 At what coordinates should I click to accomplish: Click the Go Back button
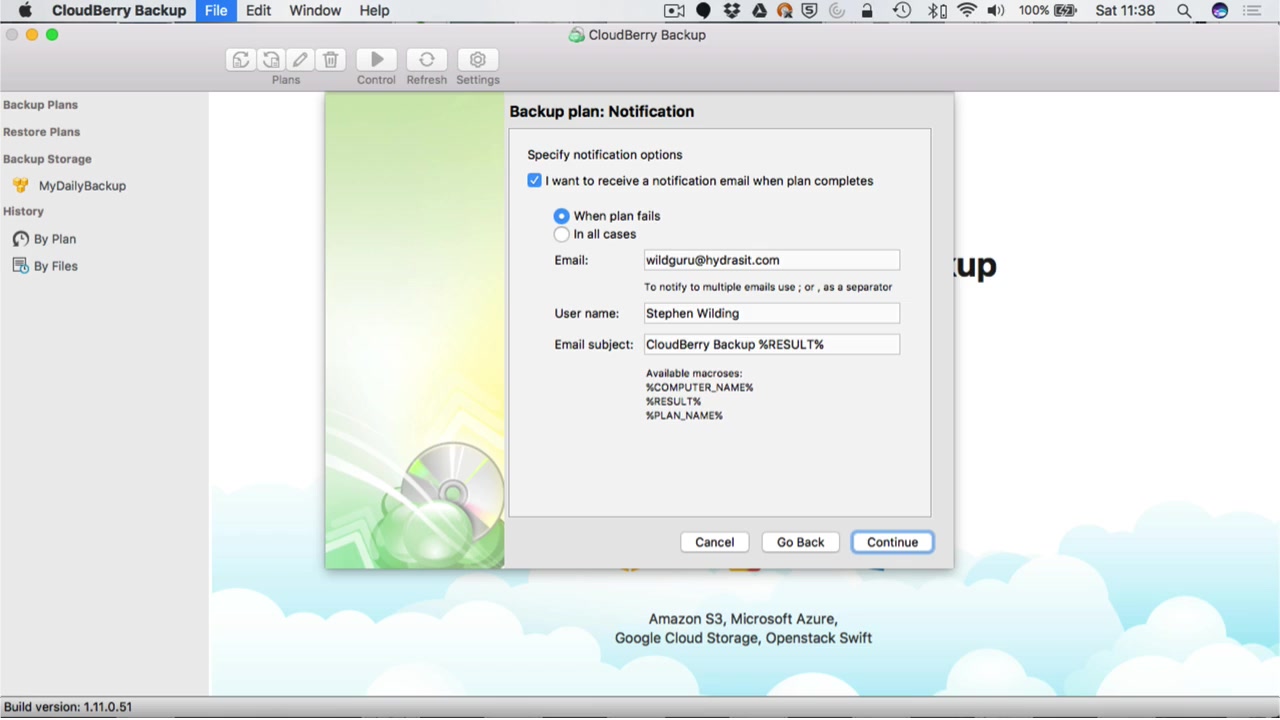[x=801, y=542]
